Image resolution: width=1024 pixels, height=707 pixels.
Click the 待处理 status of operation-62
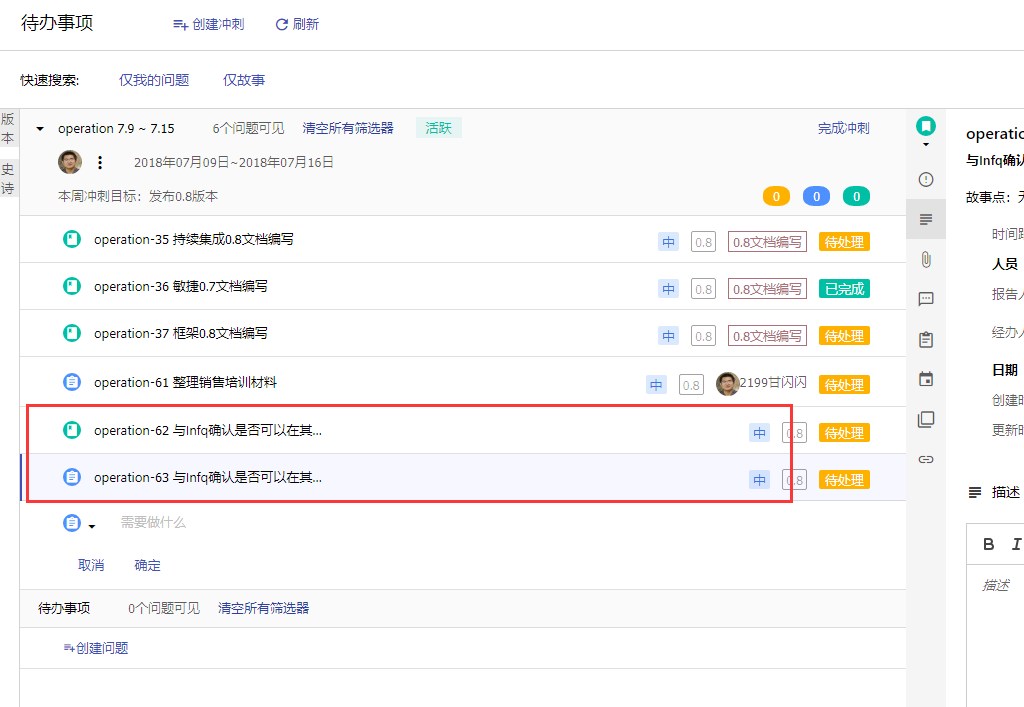844,432
